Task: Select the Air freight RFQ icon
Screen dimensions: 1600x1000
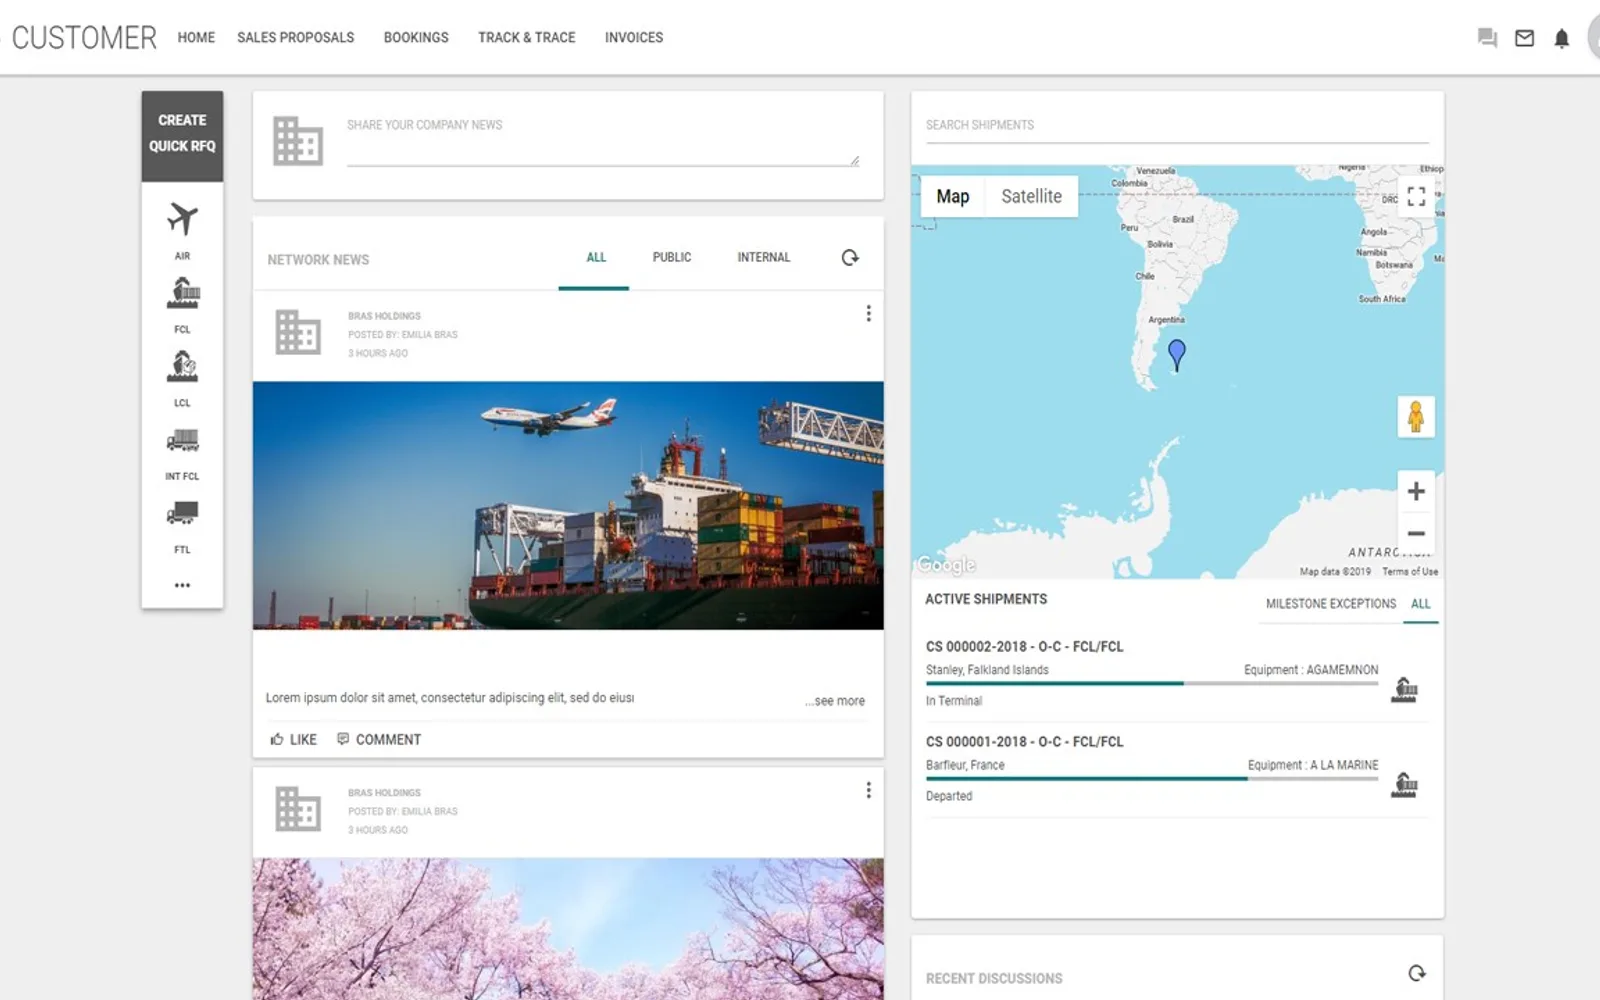Action: [x=182, y=219]
